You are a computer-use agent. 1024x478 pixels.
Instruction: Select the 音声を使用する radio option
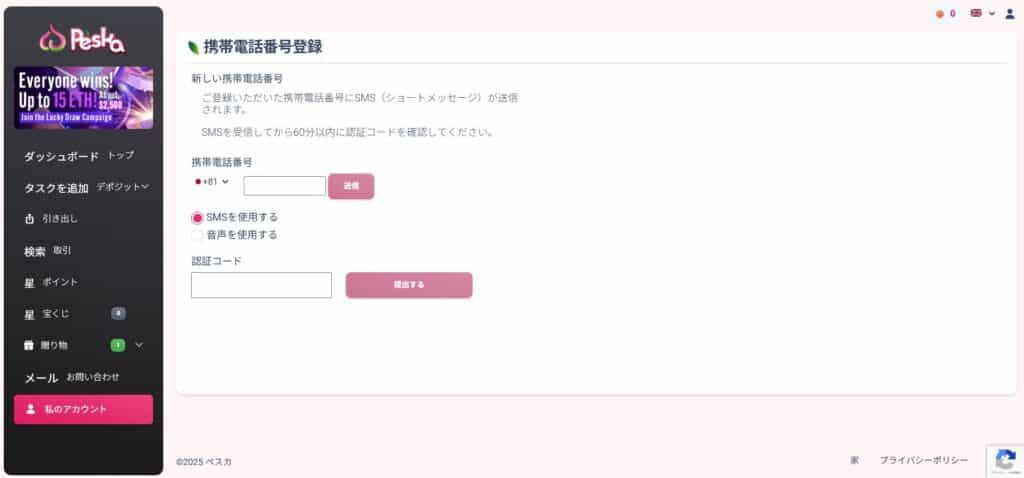click(197, 235)
